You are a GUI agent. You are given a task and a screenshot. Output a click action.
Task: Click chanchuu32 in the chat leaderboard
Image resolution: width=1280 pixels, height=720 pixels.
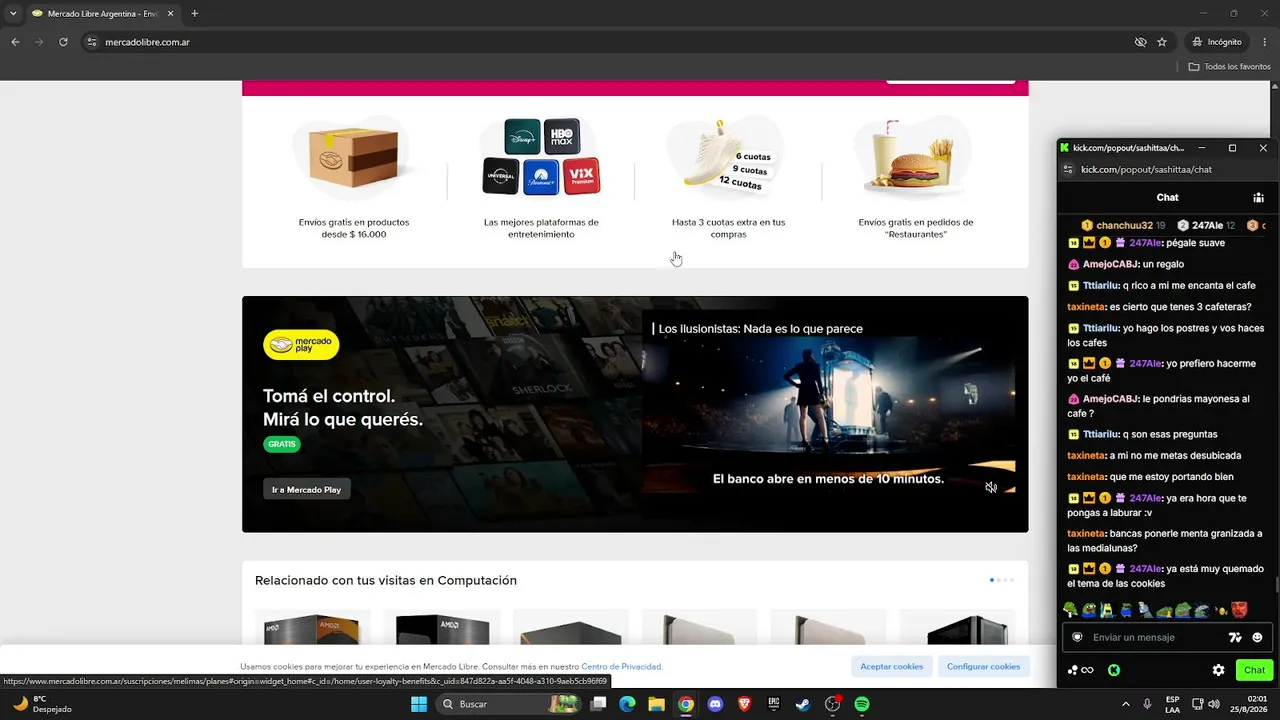coord(1123,225)
